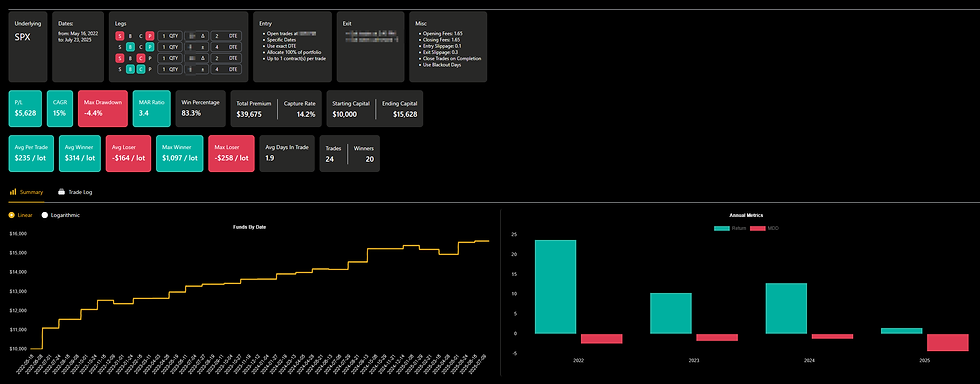Toggle the red C button in third leg row
Viewport: 980px width, 384px height.
pyautogui.click(x=141, y=58)
